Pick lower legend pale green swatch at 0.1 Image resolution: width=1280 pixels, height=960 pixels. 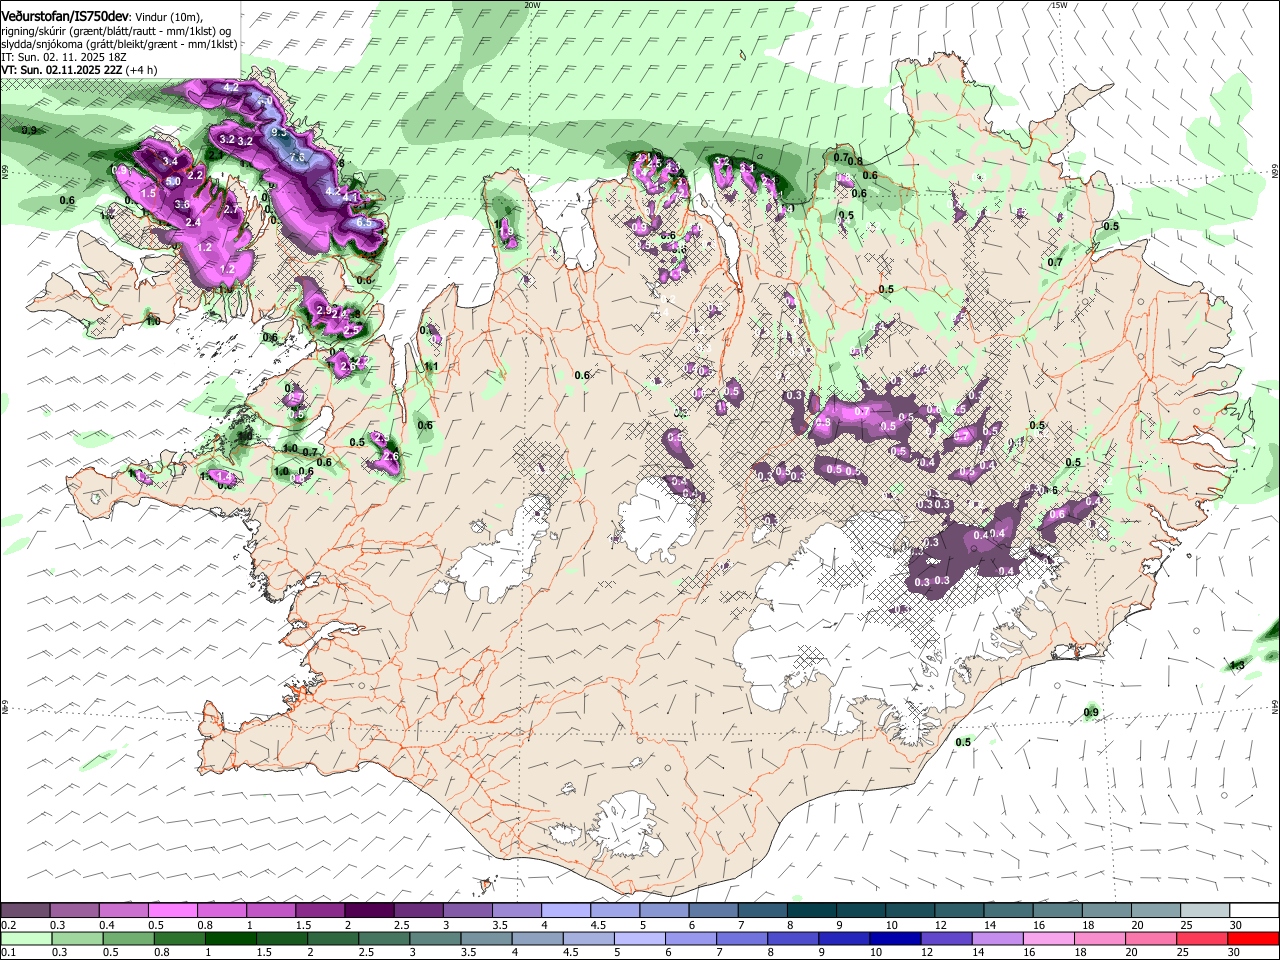tap(26, 939)
